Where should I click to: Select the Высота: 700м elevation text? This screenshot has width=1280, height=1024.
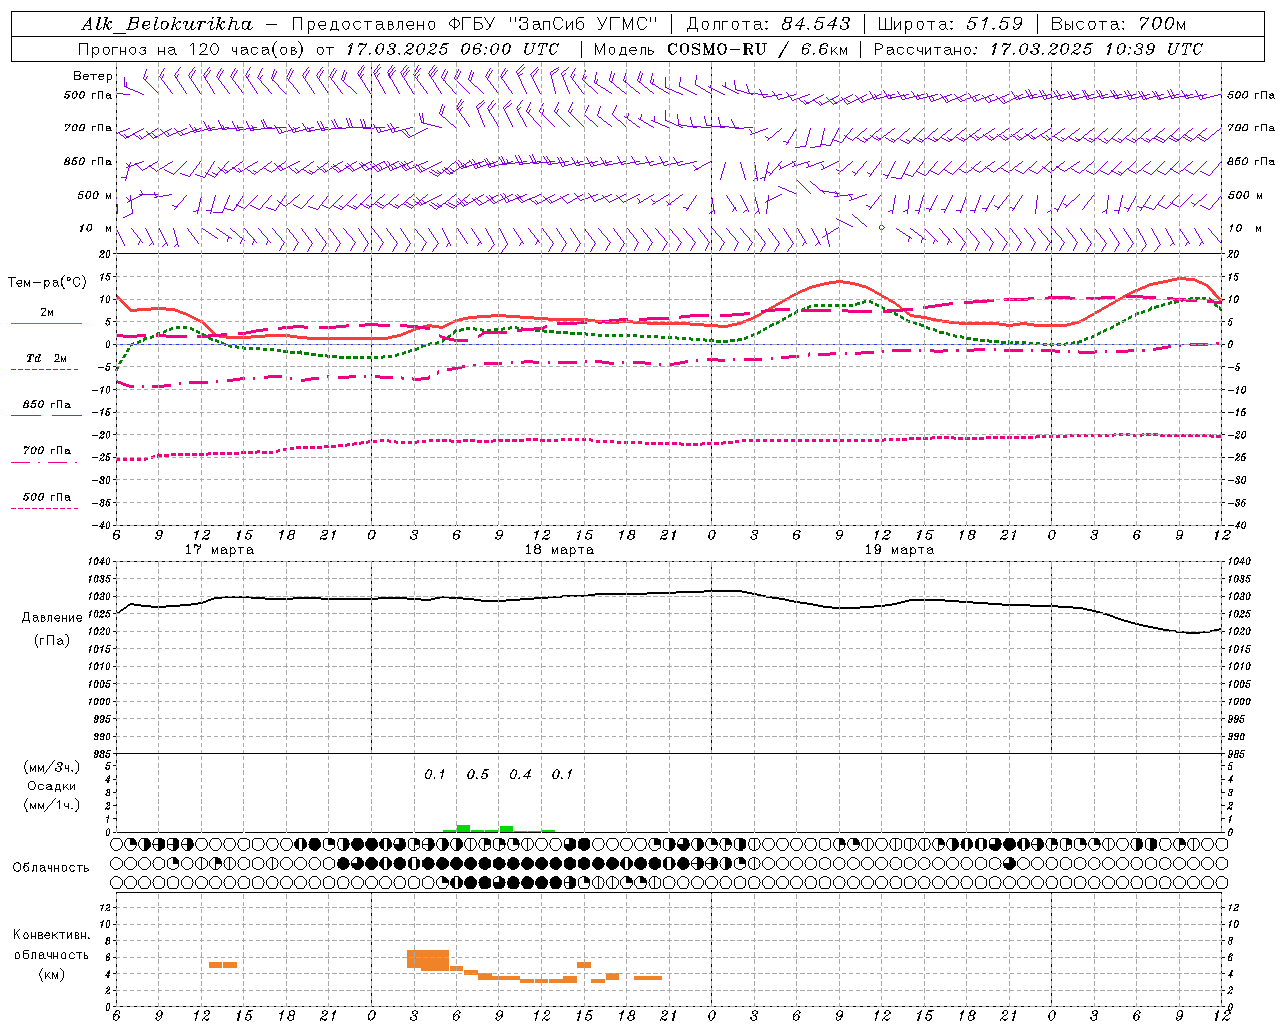(1118, 24)
